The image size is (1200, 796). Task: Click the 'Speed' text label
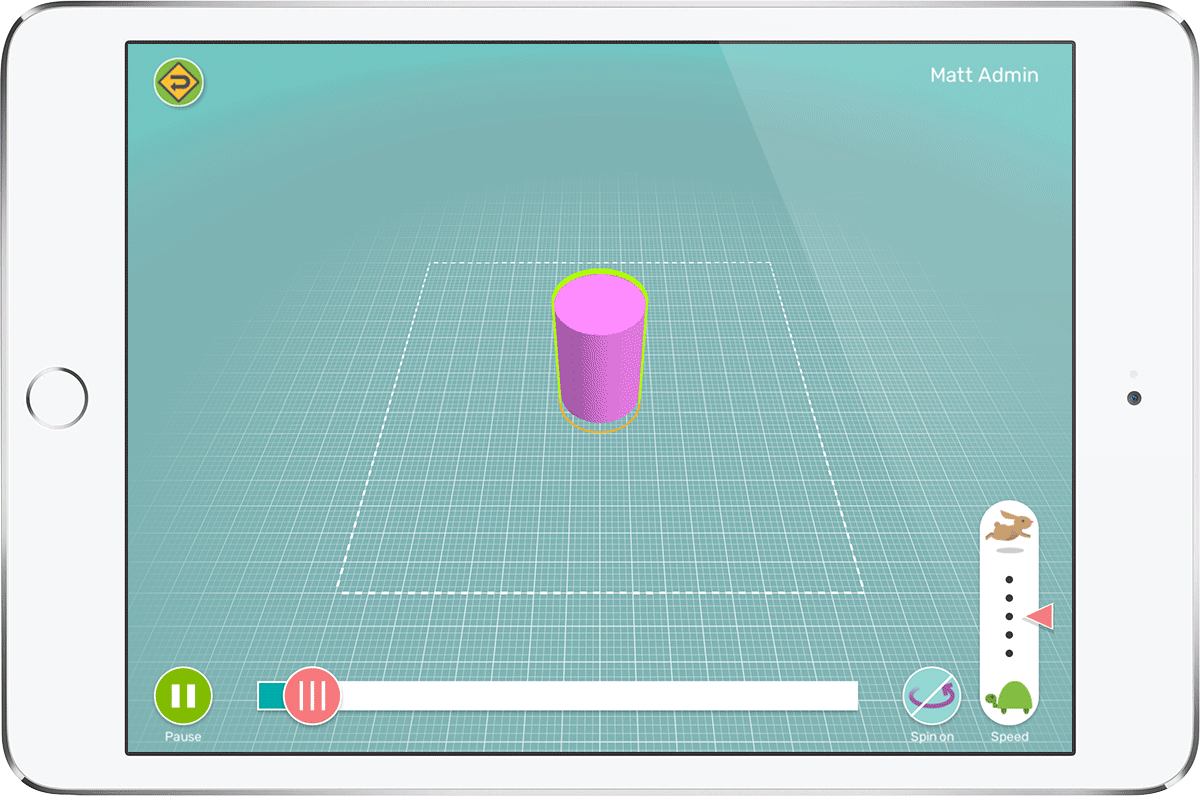click(1009, 737)
